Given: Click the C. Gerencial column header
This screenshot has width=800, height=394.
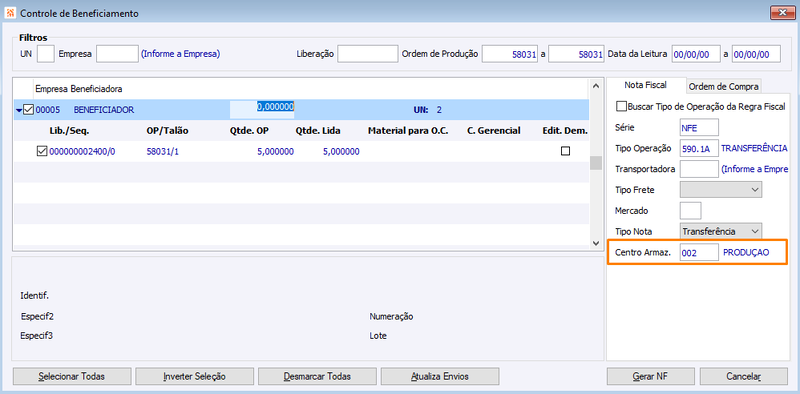Looking at the screenshot, I should pyautogui.click(x=493, y=131).
